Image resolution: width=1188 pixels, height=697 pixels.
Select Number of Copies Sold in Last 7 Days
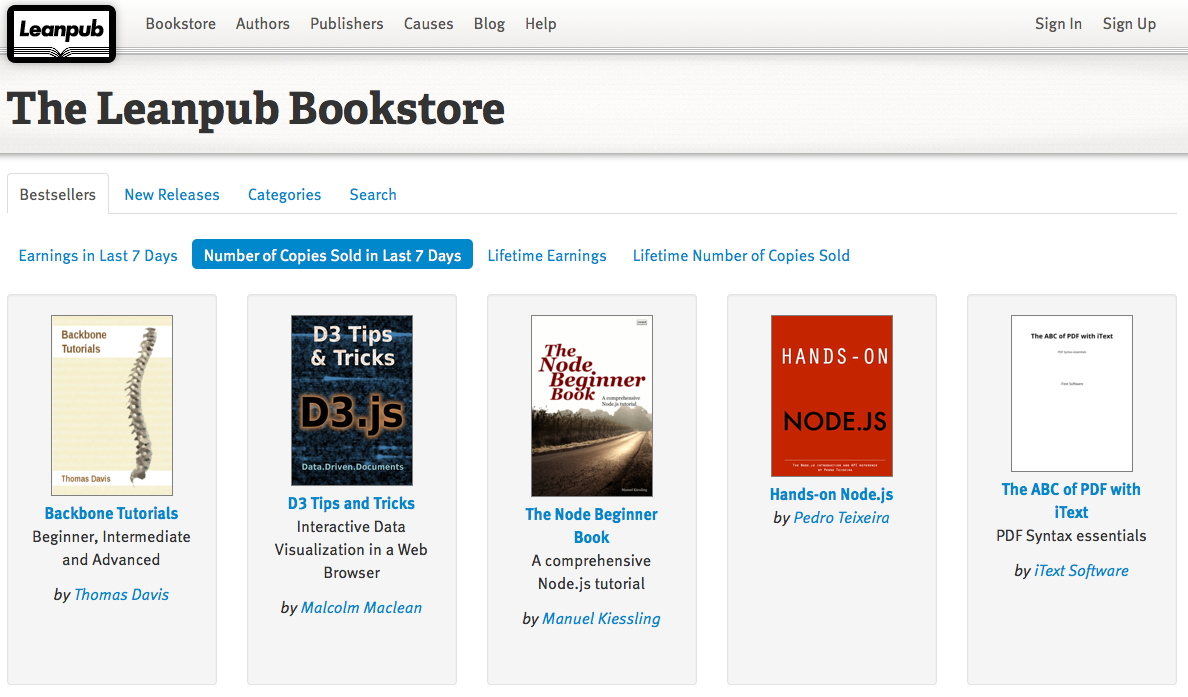point(332,256)
